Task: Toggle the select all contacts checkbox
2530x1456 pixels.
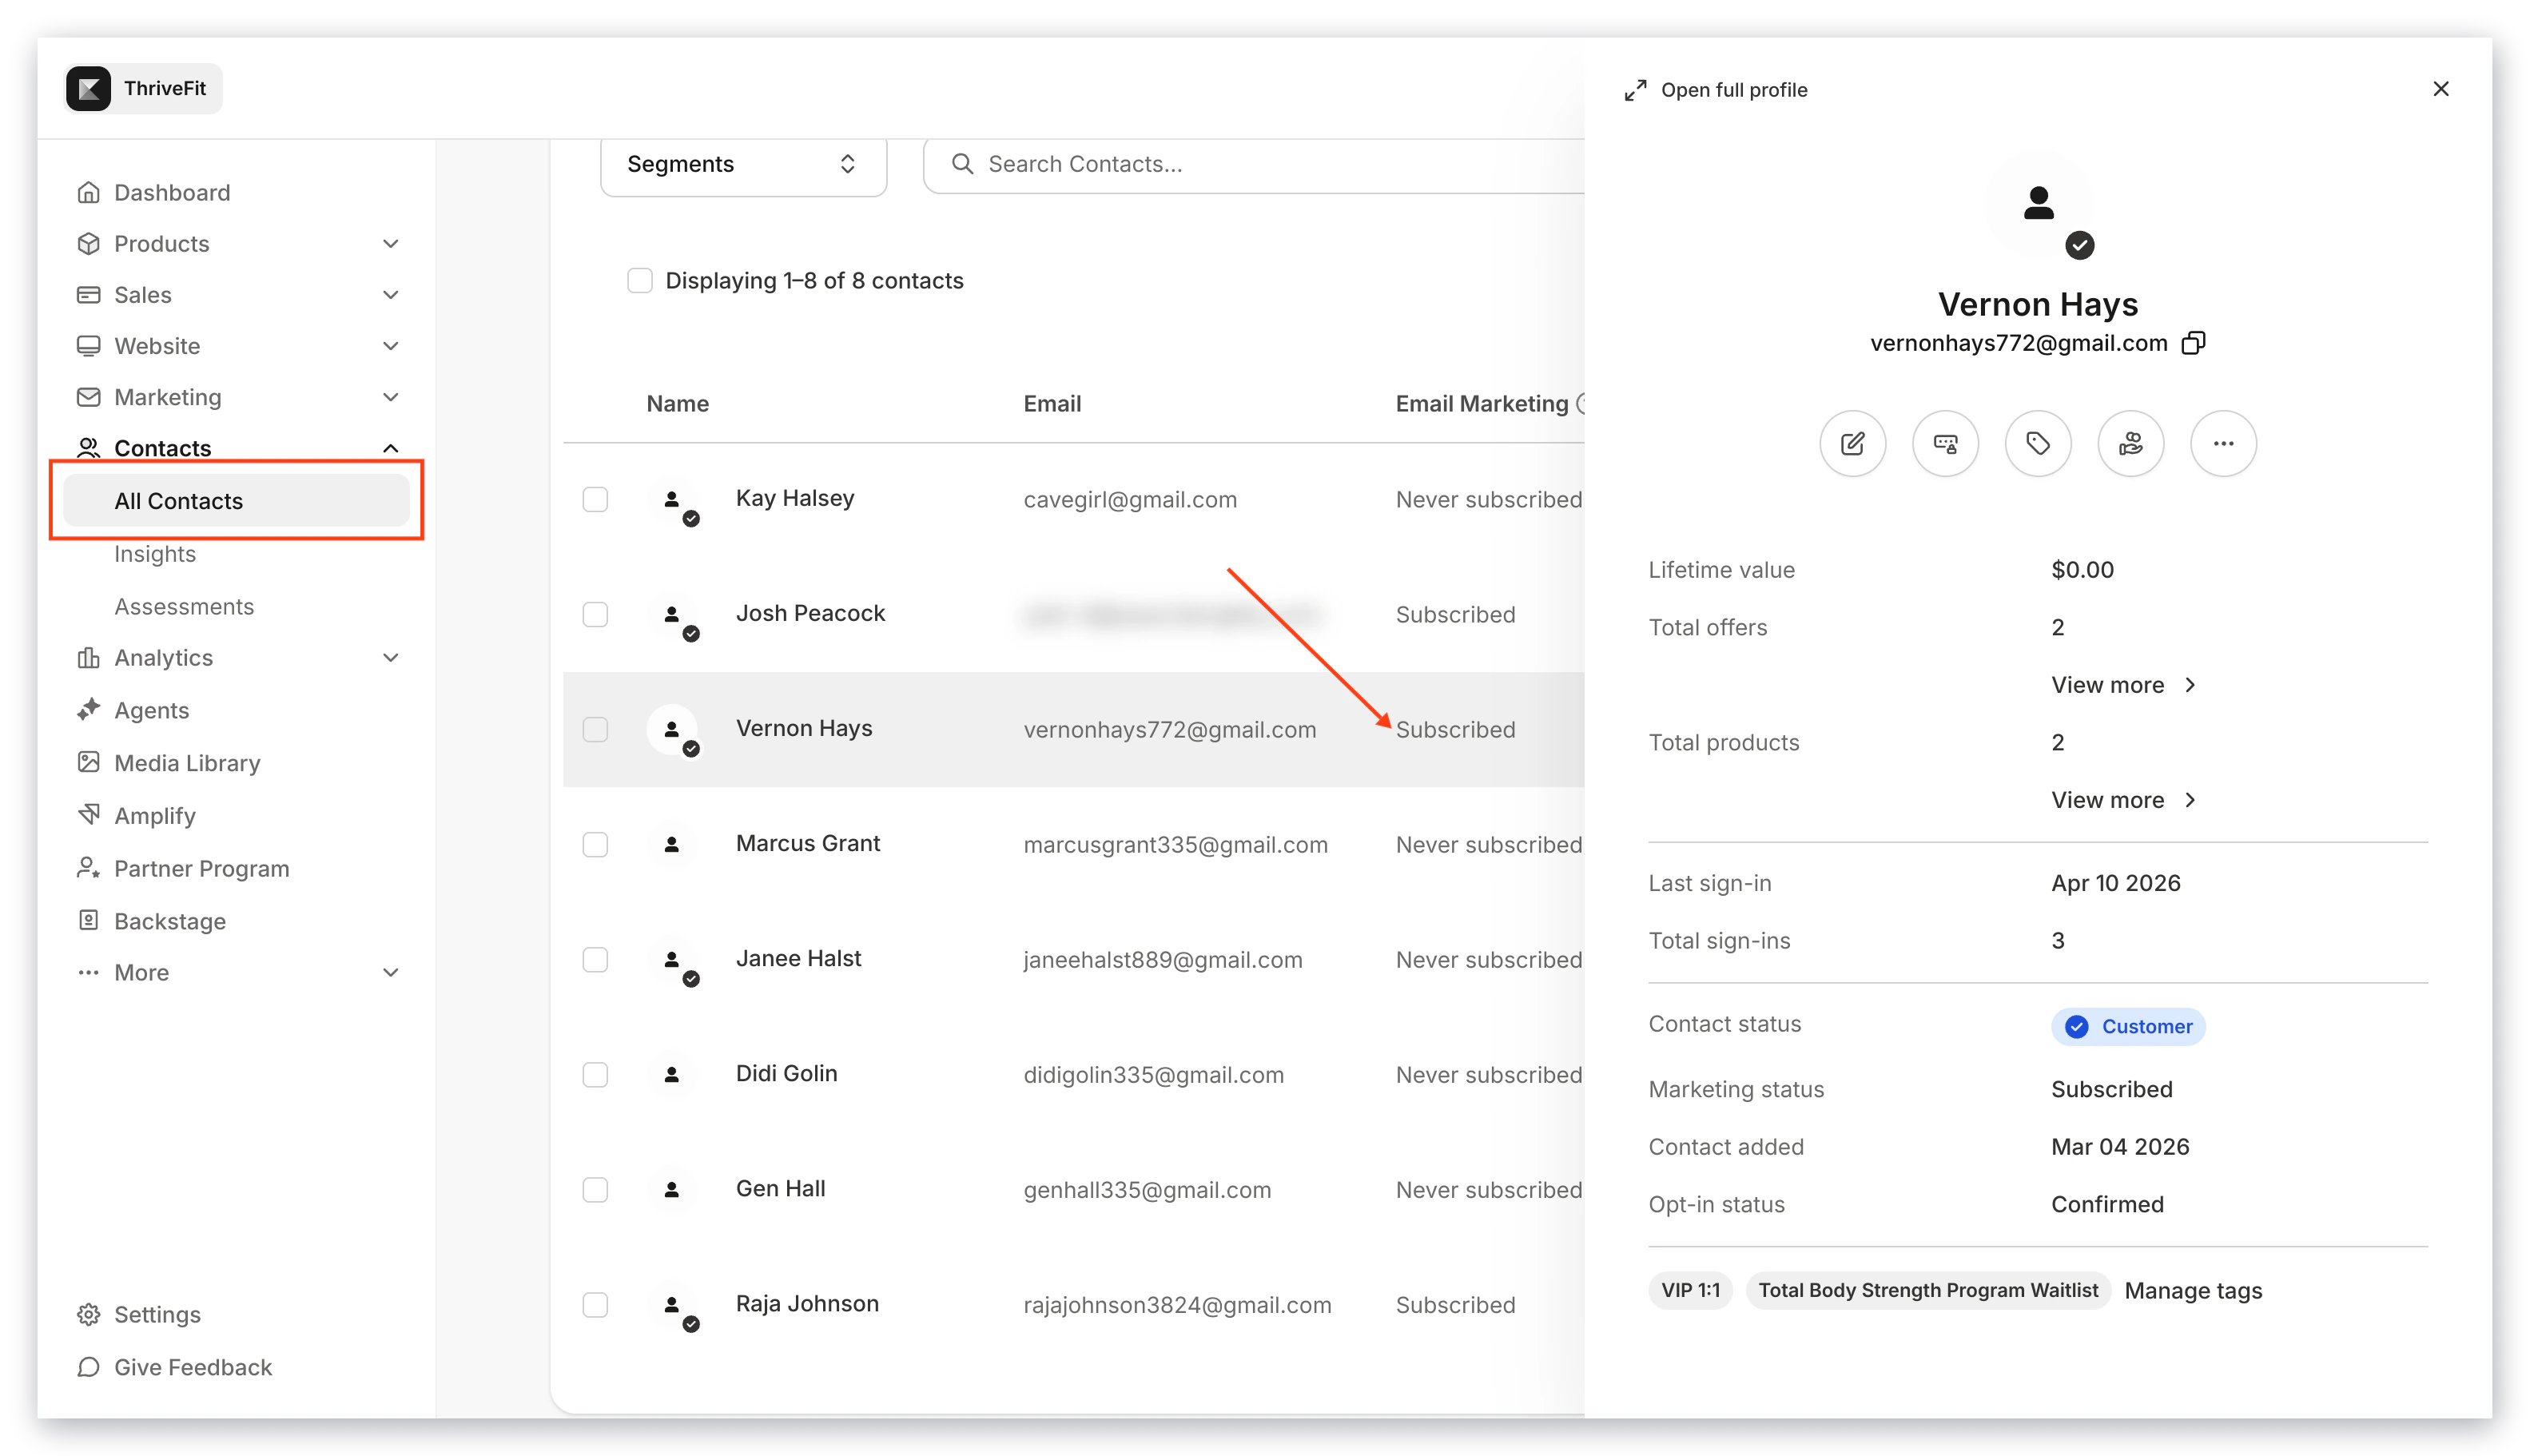Action: (x=640, y=280)
